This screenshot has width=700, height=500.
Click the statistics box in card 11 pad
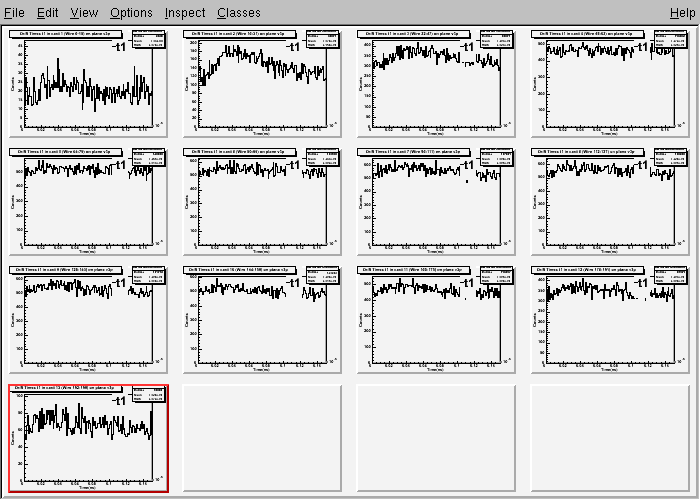(x=497, y=275)
